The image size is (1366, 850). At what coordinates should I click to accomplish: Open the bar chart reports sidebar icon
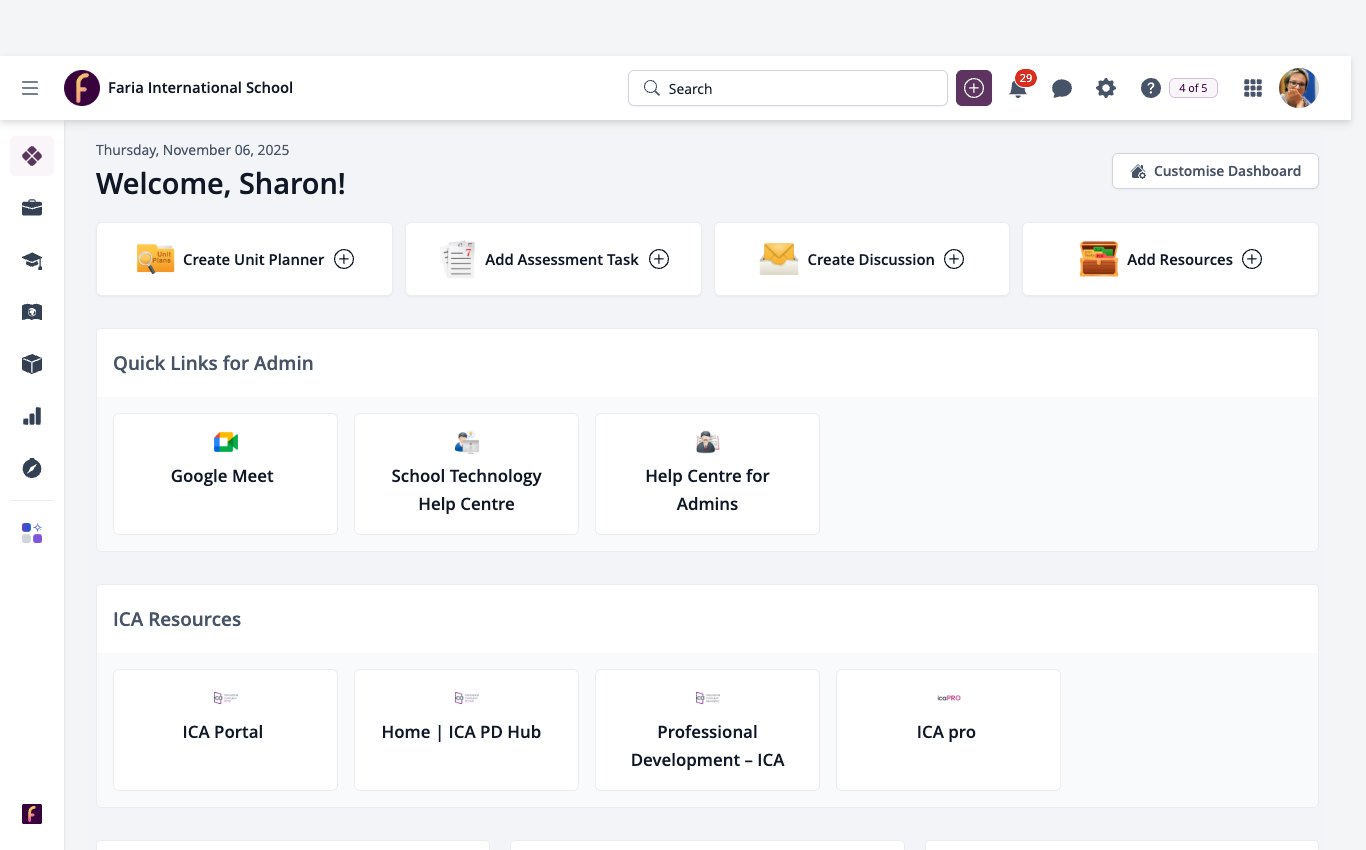(32, 416)
